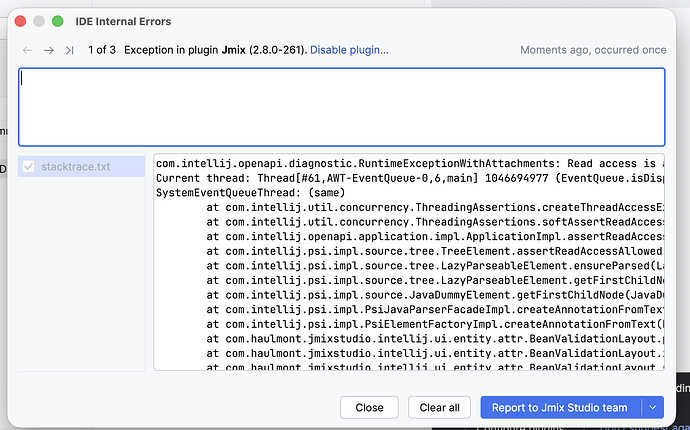
Task: Go to previous error with back arrow
Action: (28, 50)
